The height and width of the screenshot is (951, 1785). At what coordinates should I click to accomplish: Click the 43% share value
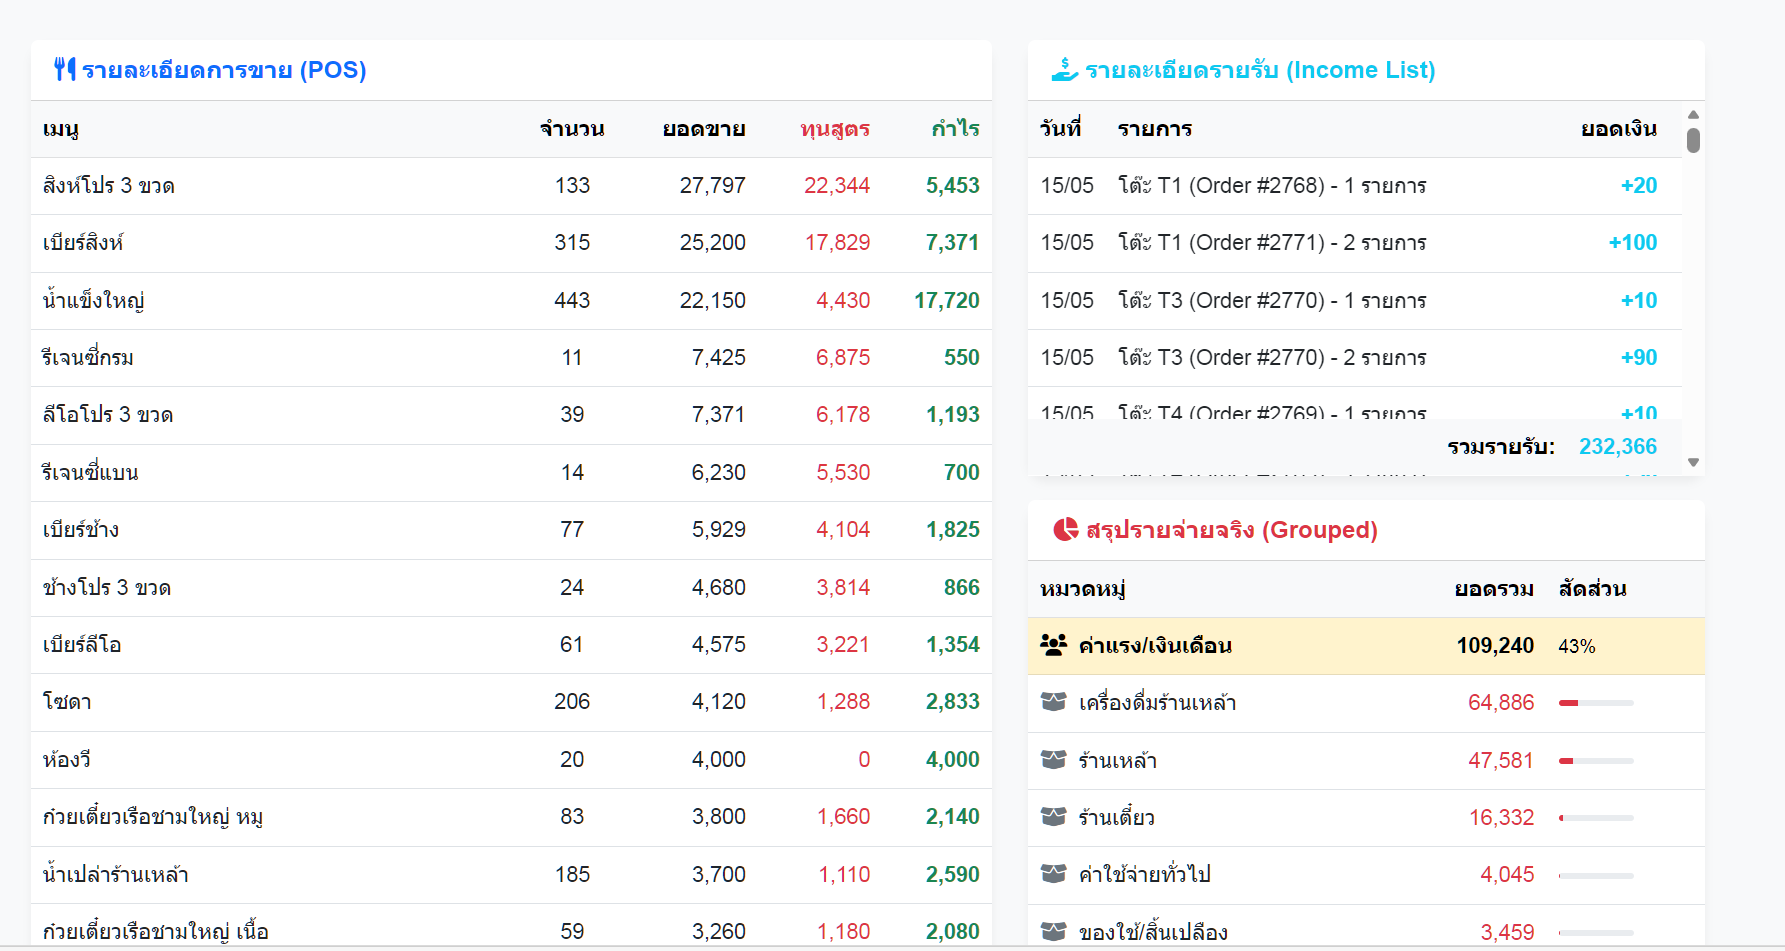(x=1576, y=647)
